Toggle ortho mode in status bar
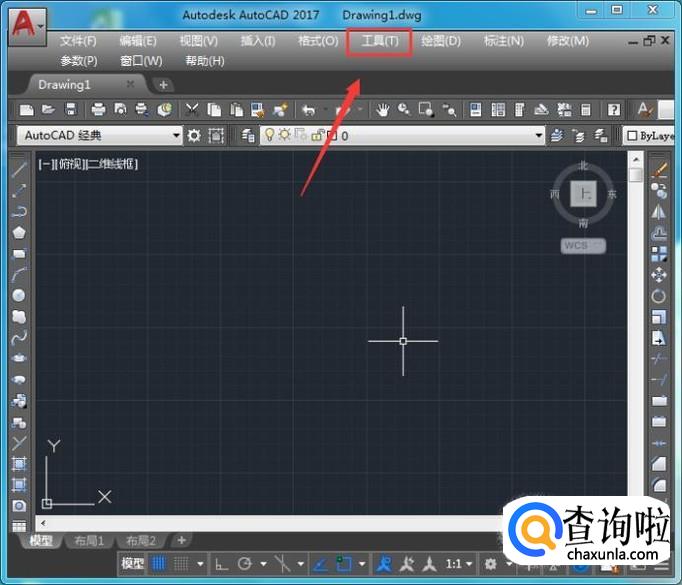 tap(222, 565)
